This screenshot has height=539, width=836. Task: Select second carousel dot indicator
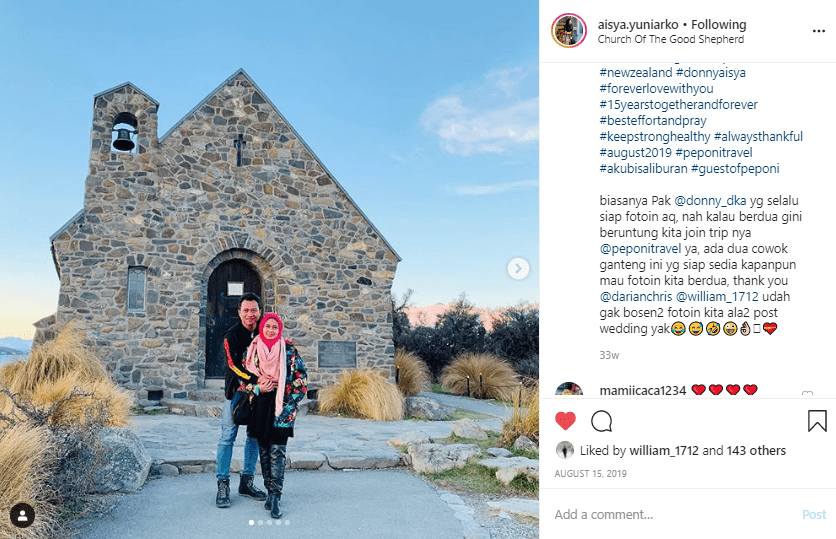click(260, 522)
